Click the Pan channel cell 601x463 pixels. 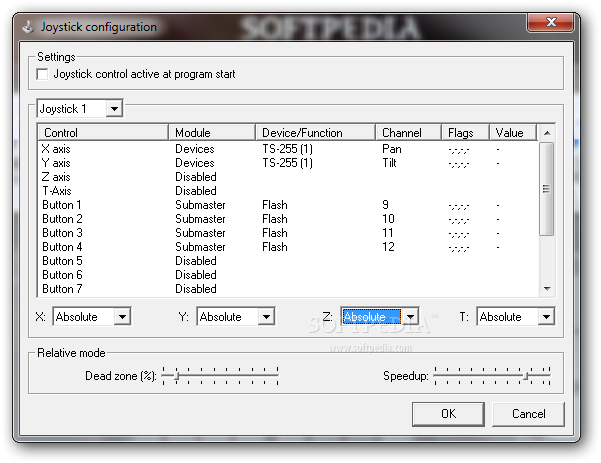[x=392, y=149]
